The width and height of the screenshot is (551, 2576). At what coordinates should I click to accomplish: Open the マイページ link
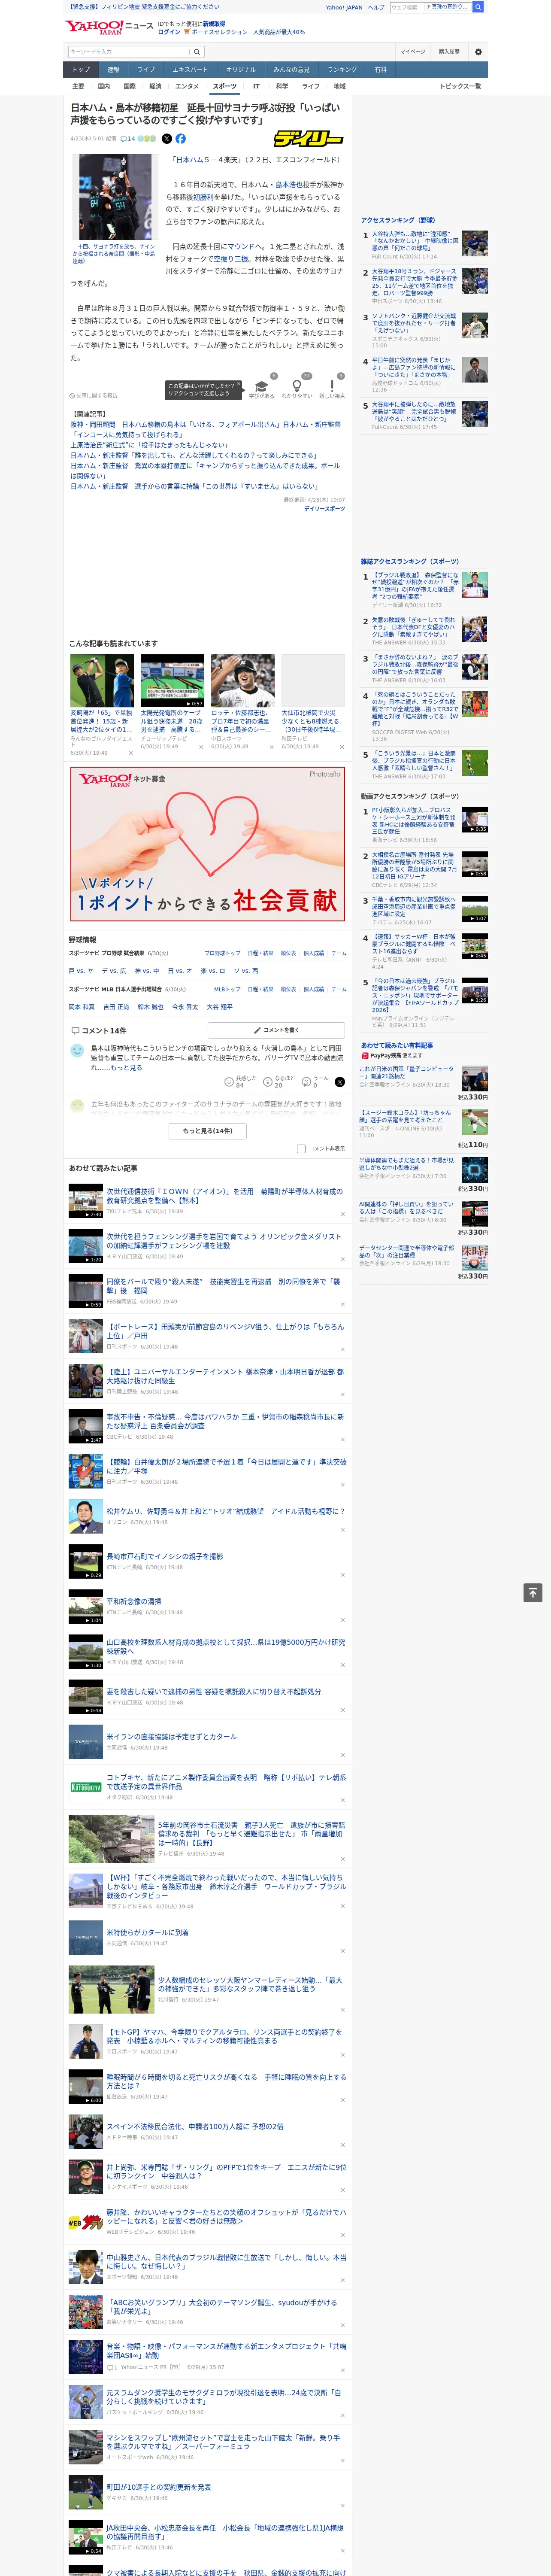pyautogui.click(x=413, y=51)
